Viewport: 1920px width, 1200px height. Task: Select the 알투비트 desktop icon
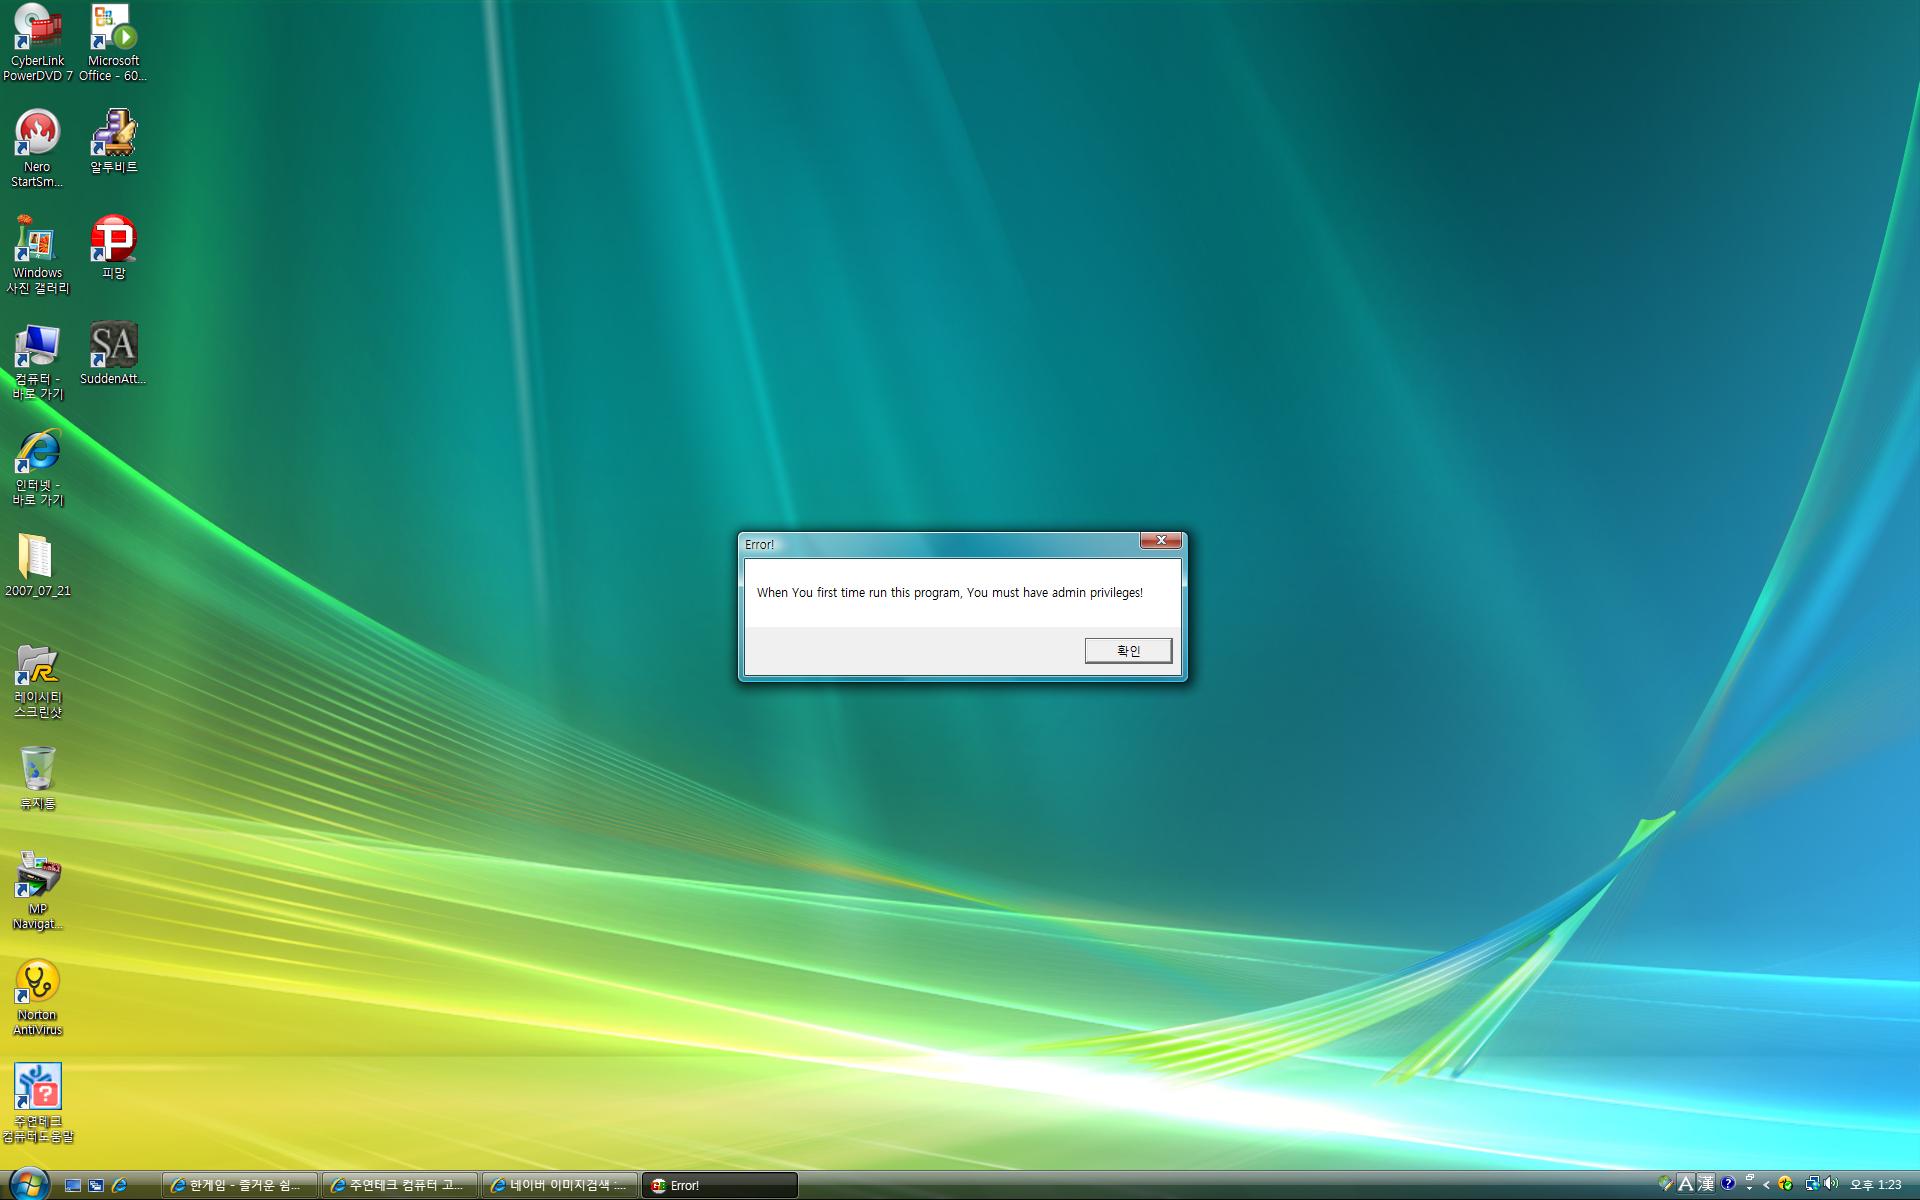[113, 141]
